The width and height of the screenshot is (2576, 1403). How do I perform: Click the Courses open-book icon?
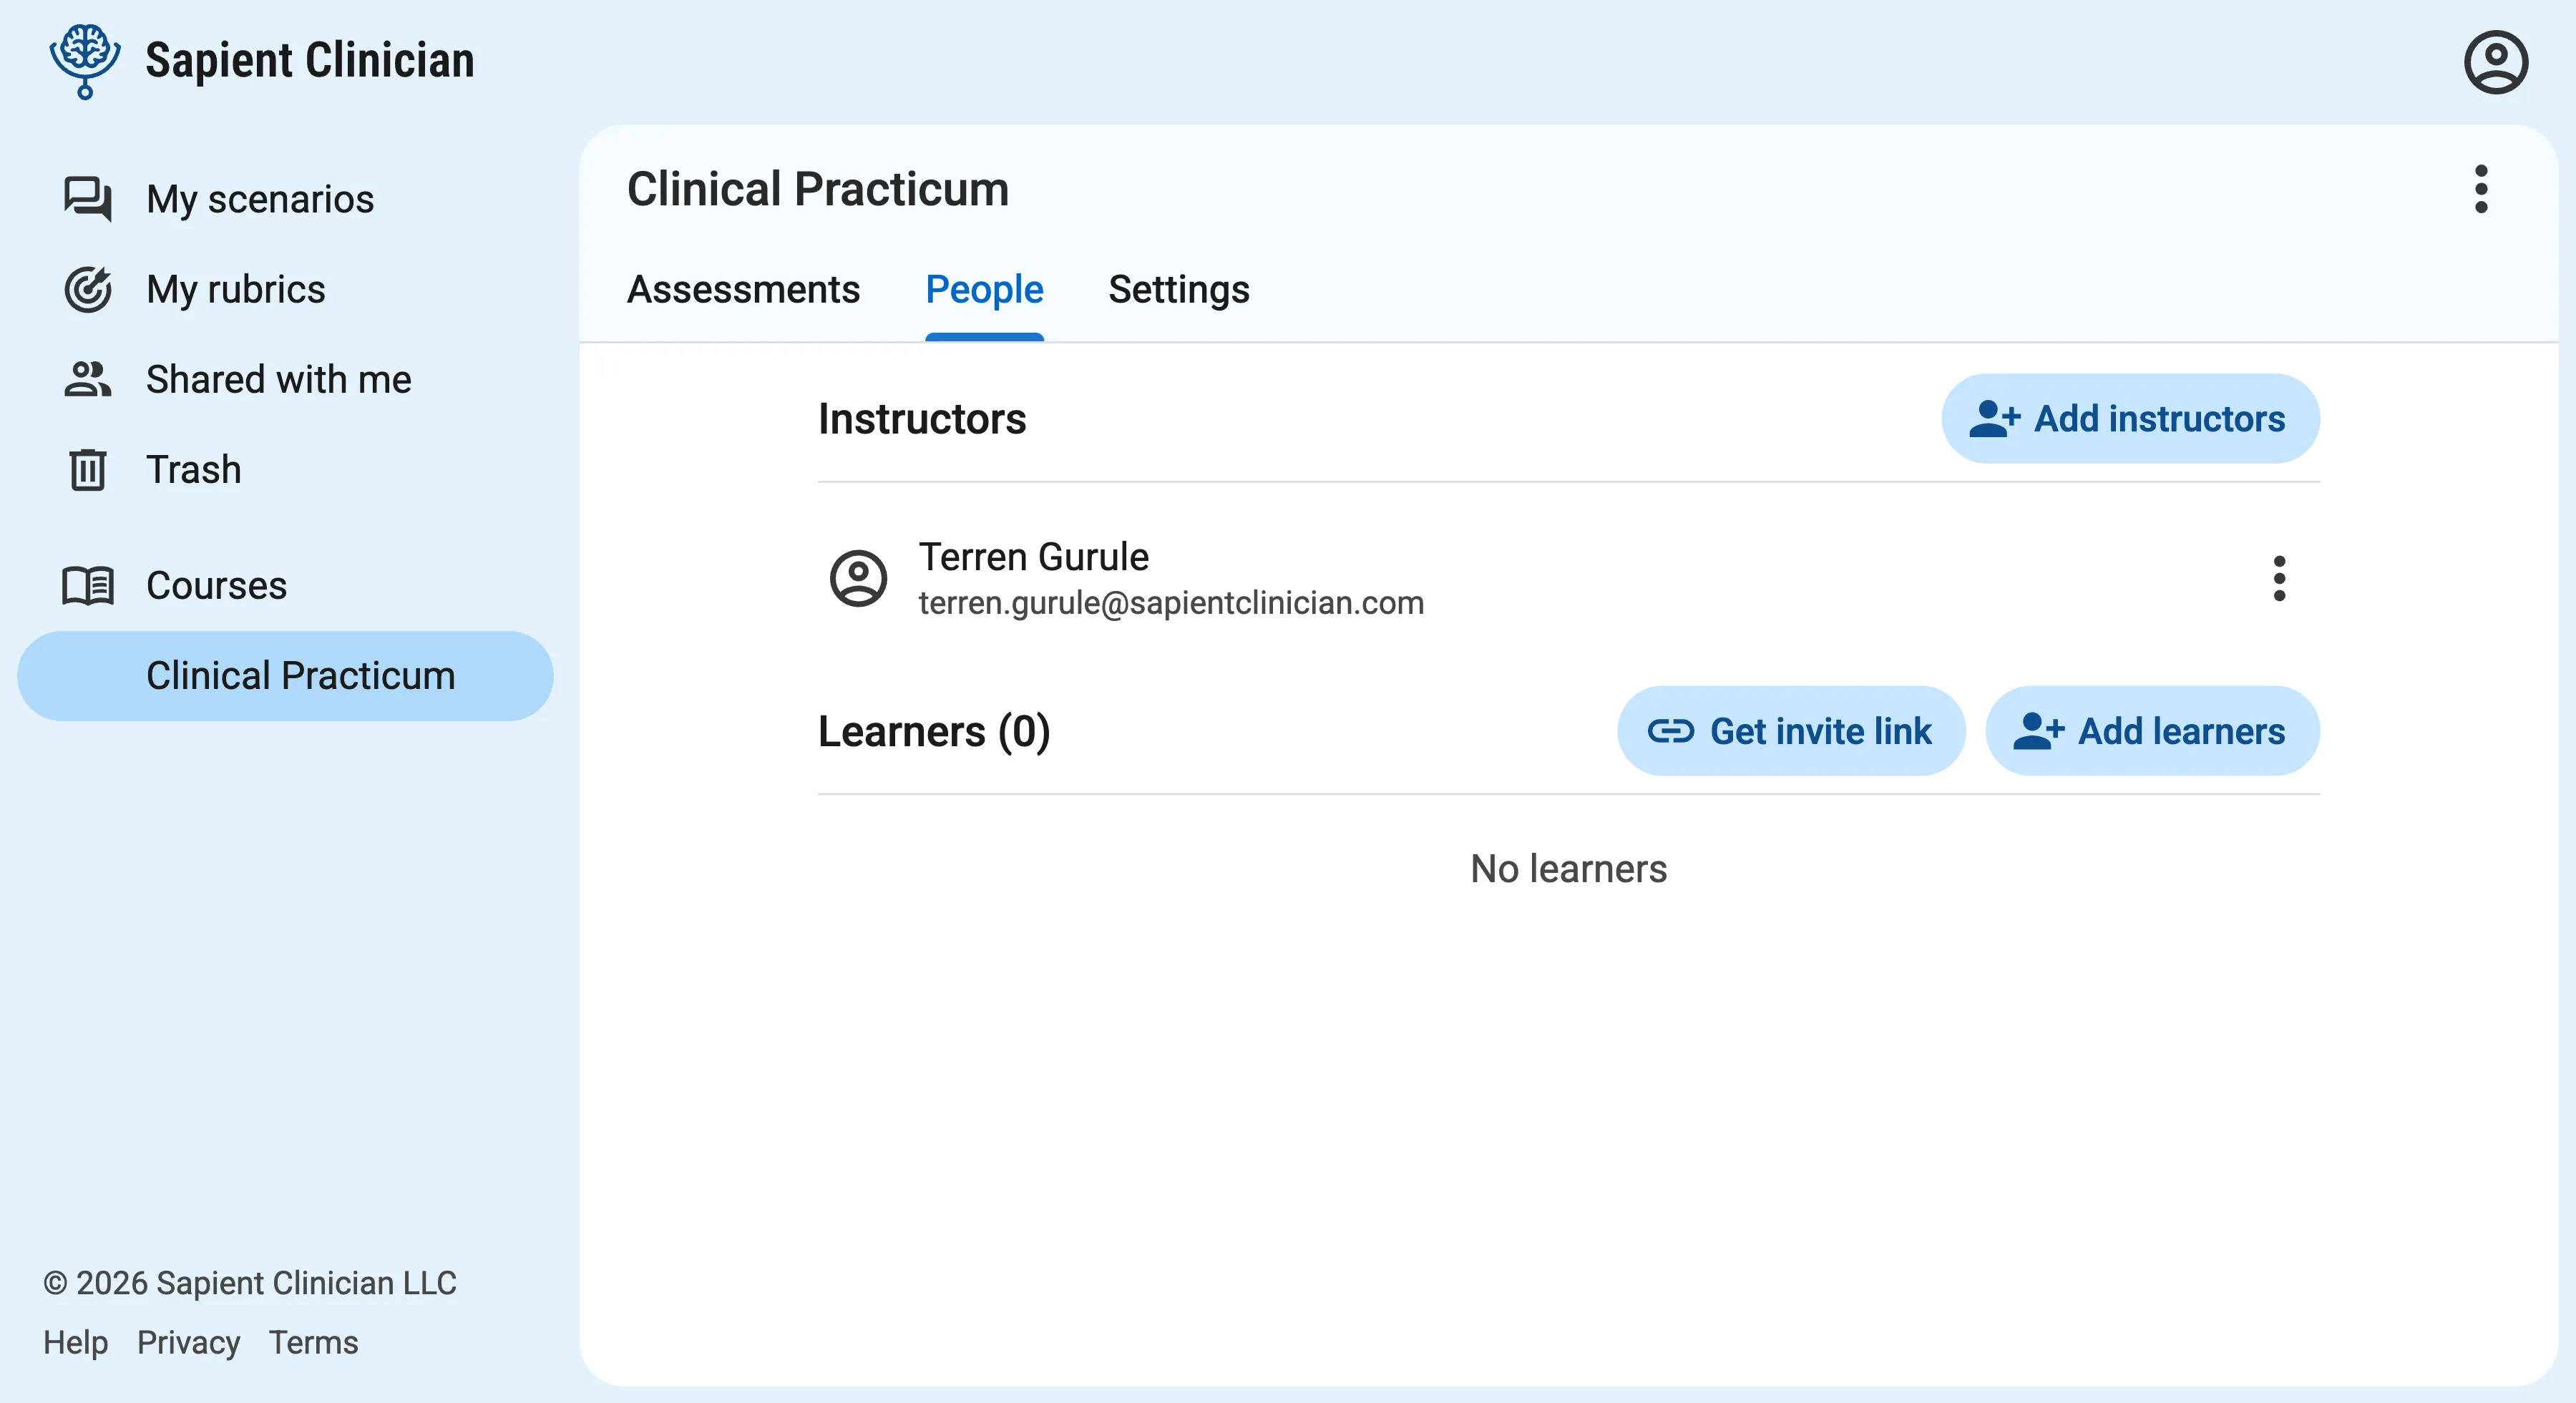(x=88, y=585)
